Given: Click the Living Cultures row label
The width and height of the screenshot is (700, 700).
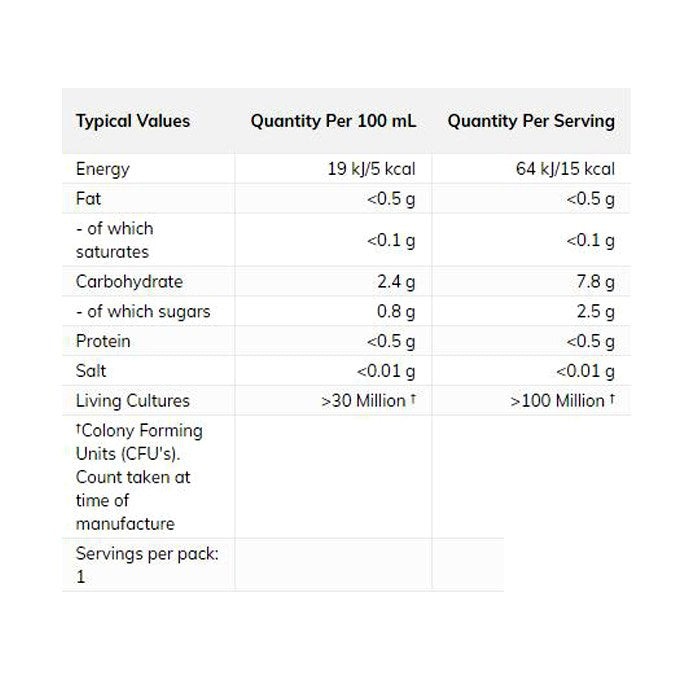Looking at the screenshot, I should tap(132, 401).
